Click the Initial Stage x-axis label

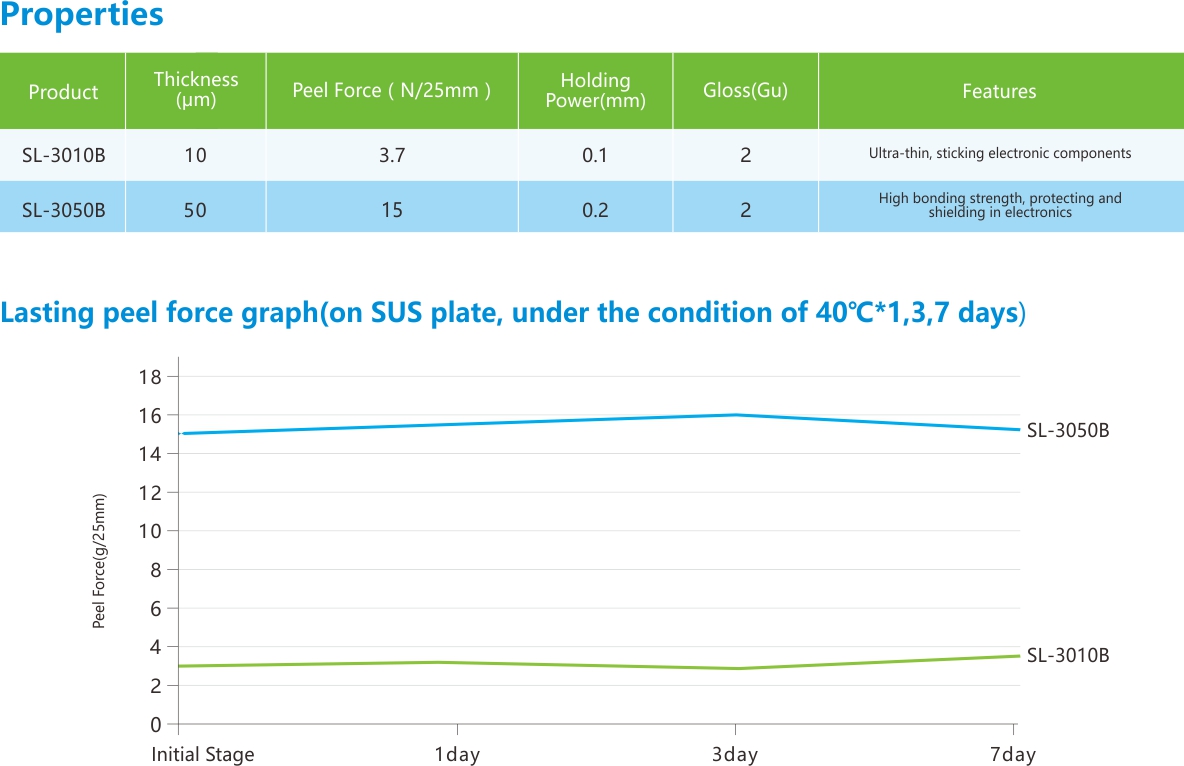[x=203, y=754]
